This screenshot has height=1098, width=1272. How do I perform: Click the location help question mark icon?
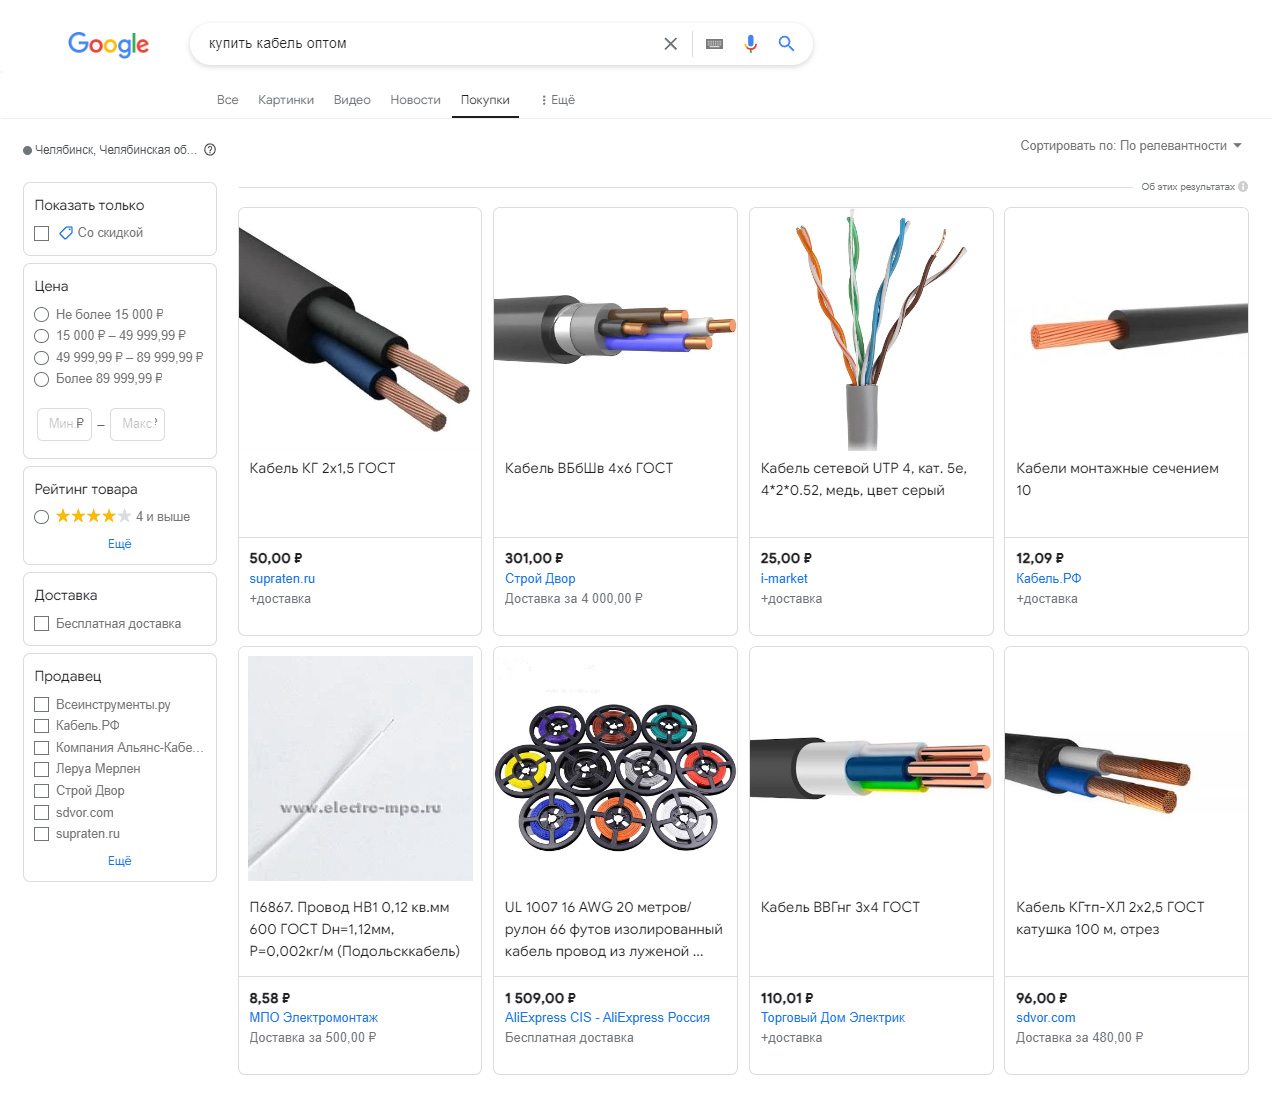(210, 150)
